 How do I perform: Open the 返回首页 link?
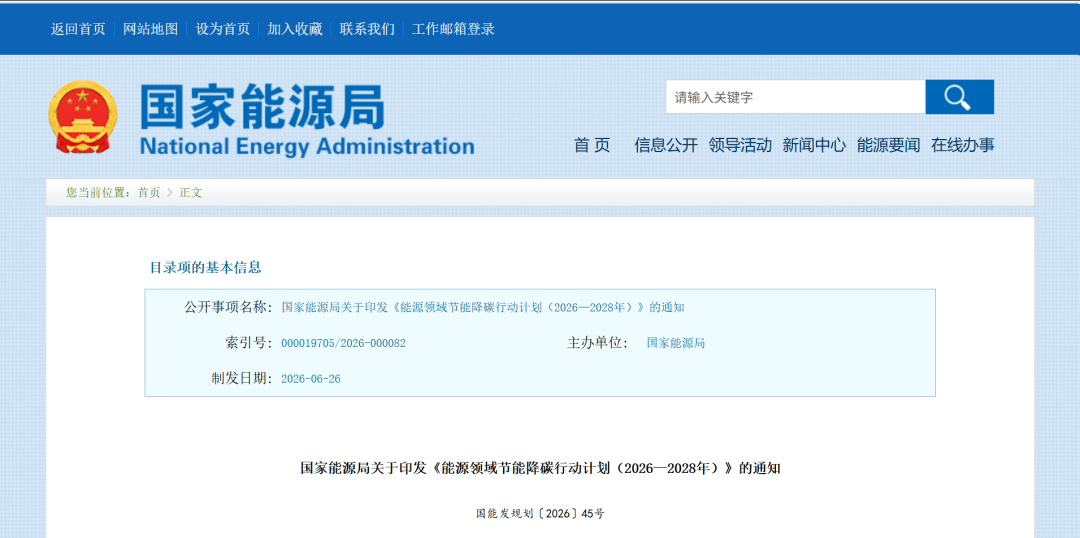coord(78,29)
